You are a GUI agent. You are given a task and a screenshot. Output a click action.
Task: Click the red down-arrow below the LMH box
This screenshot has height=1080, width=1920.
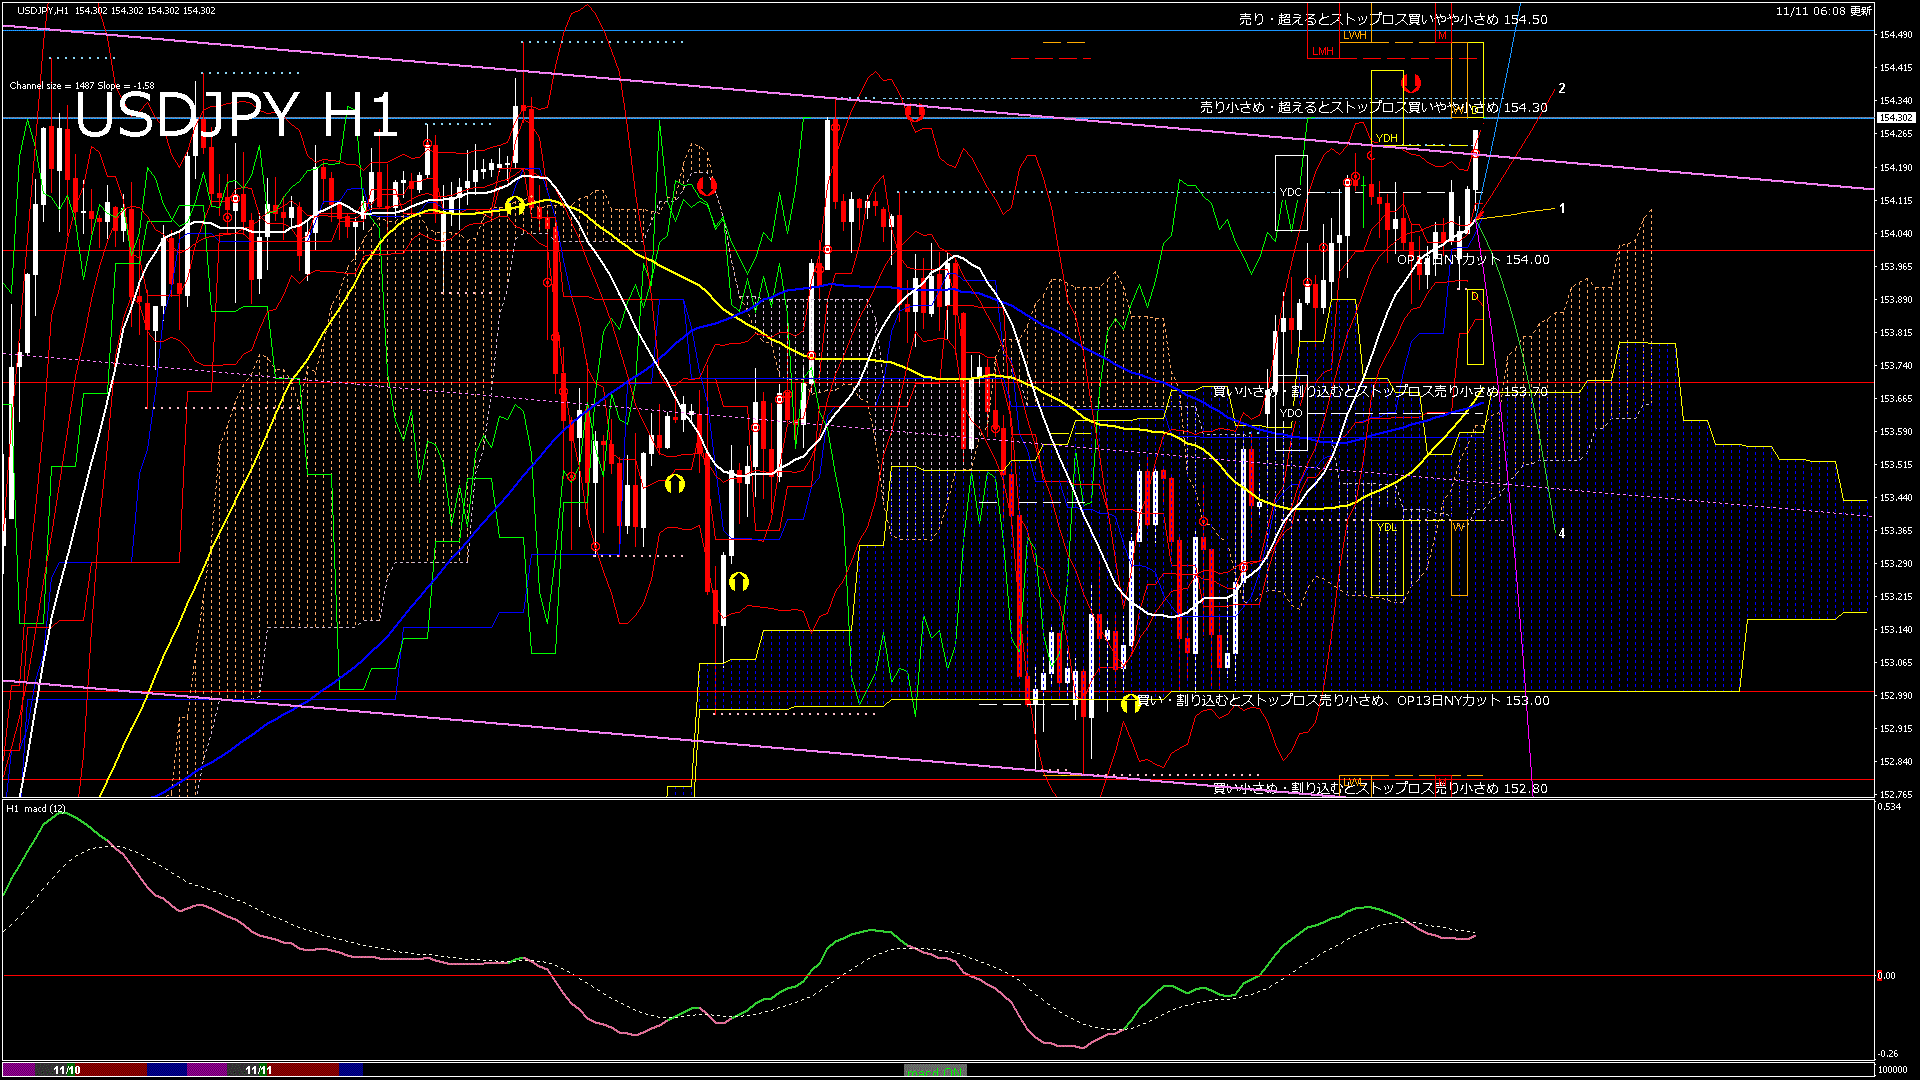(x=1411, y=83)
